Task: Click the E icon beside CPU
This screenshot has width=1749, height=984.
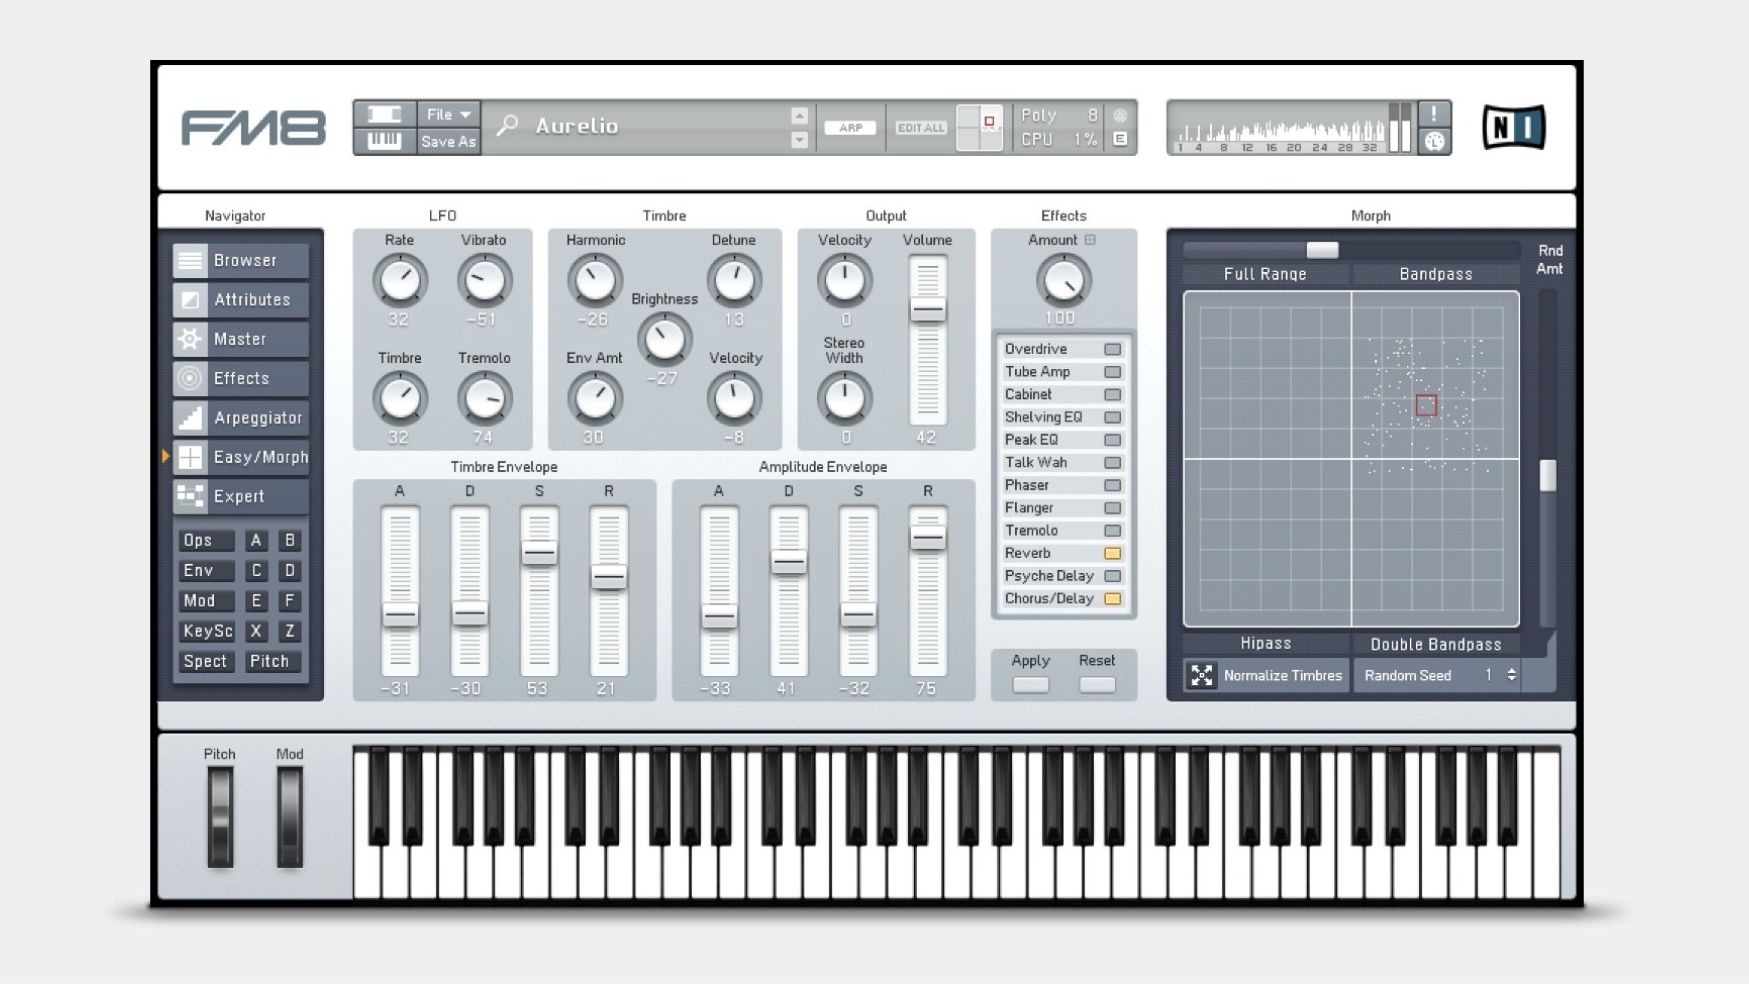Action: 1120,139
